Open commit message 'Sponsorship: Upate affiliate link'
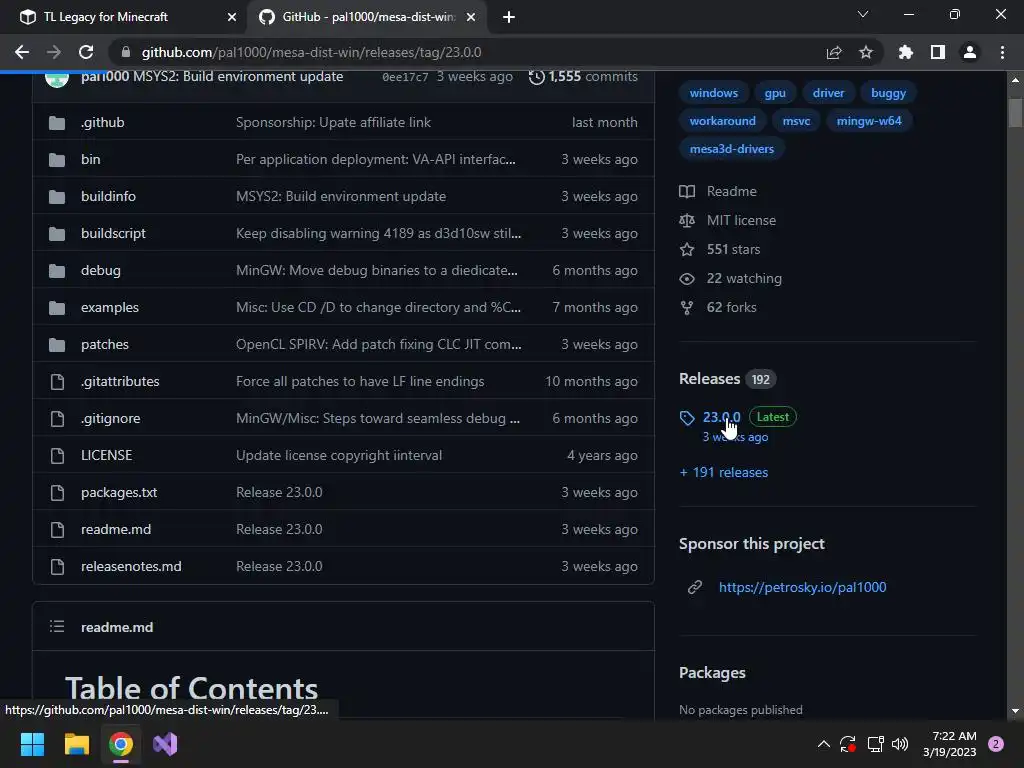 click(x=333, y=122)
